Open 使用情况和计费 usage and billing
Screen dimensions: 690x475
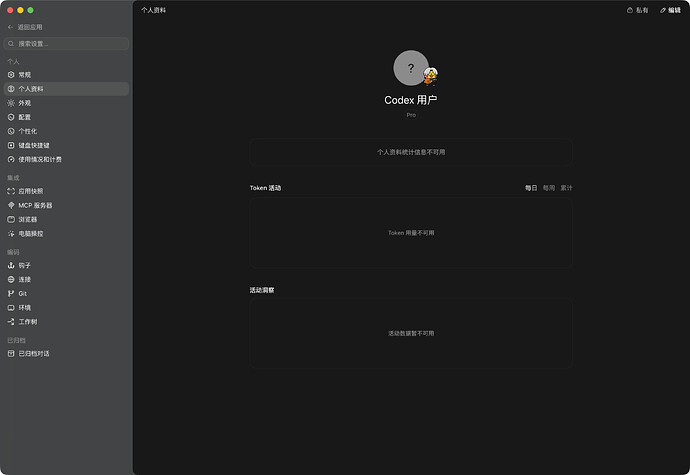(66, 159)
